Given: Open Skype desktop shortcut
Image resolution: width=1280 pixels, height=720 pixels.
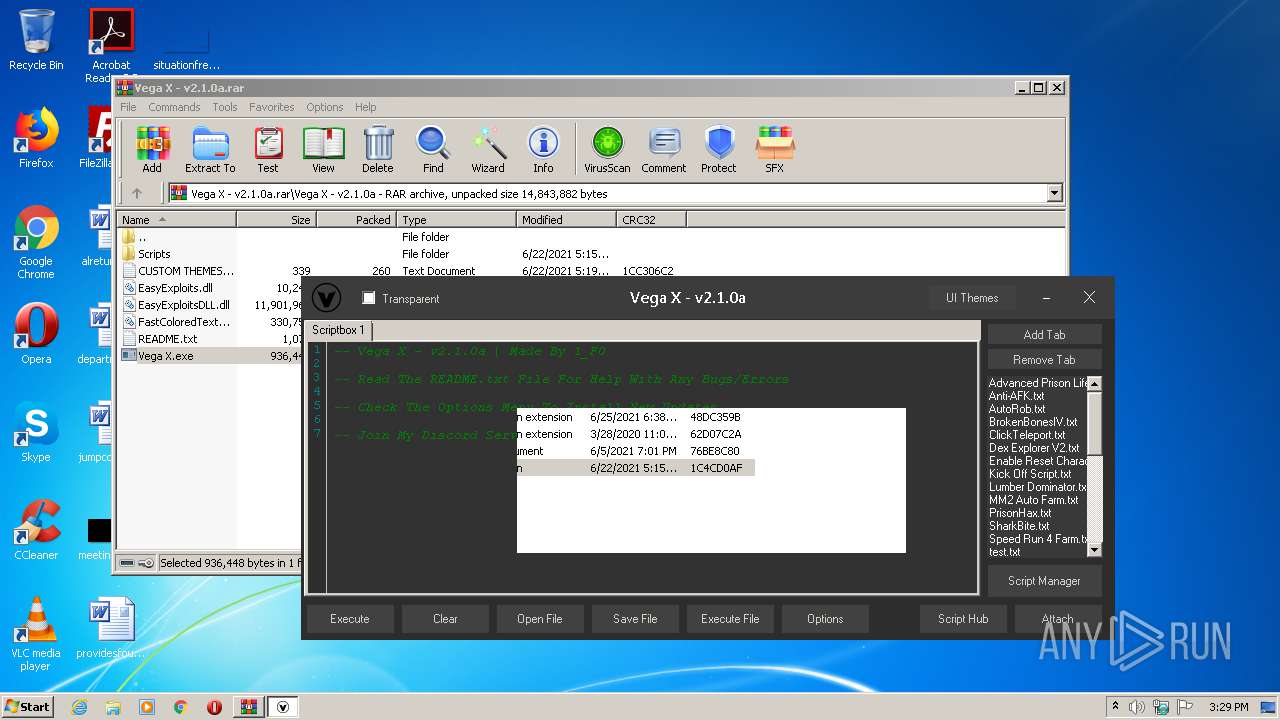Looking at the screenshot, I should pos(36,432).
